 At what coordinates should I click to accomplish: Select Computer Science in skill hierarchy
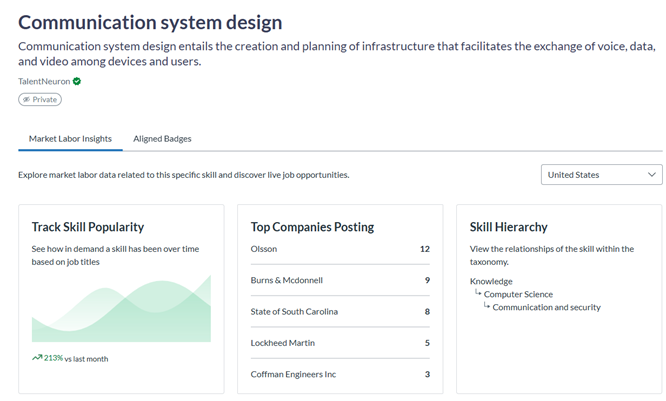click(518, 294)
